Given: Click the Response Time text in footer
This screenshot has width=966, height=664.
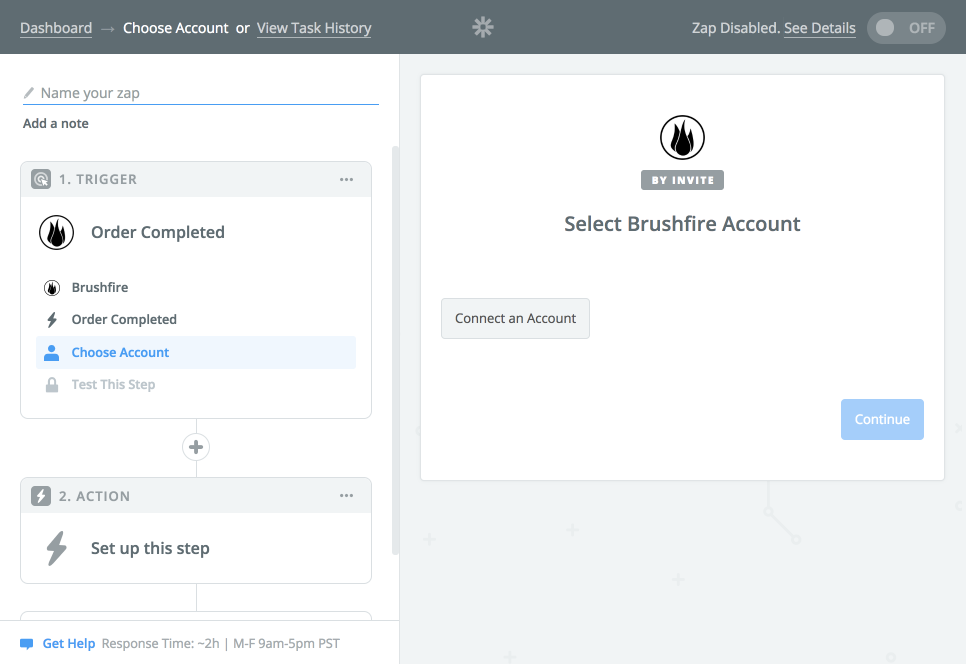Looking at the screenshot, I should pyautogui.click(x=221, y=644).
